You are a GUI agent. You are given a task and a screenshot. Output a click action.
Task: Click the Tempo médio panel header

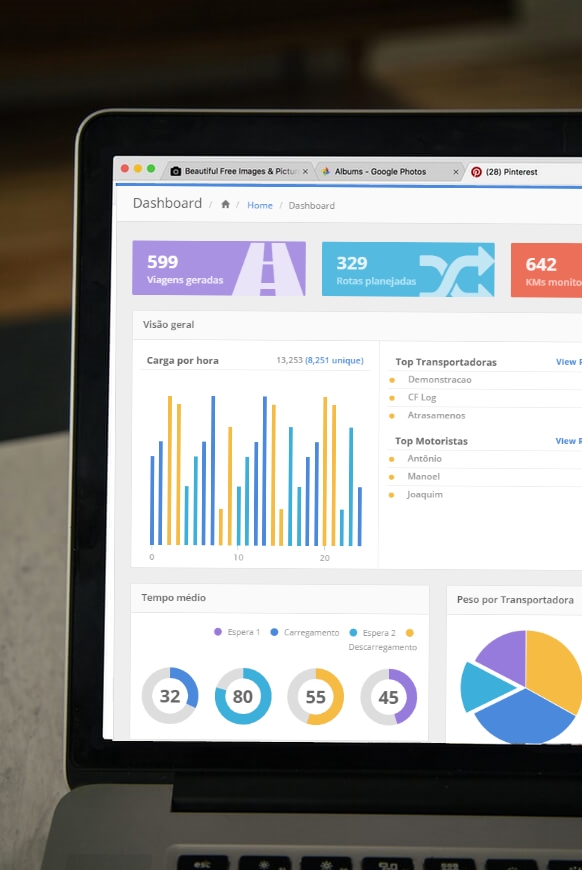pyautogui.click(x=280, y=598)
